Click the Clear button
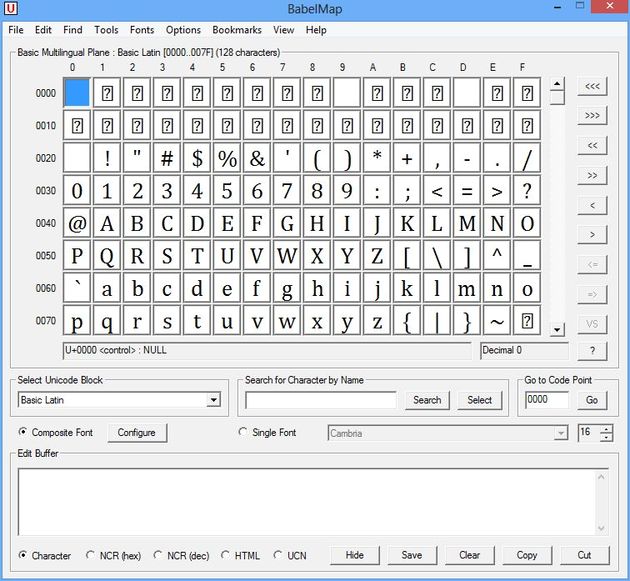 tap(469, 555)
